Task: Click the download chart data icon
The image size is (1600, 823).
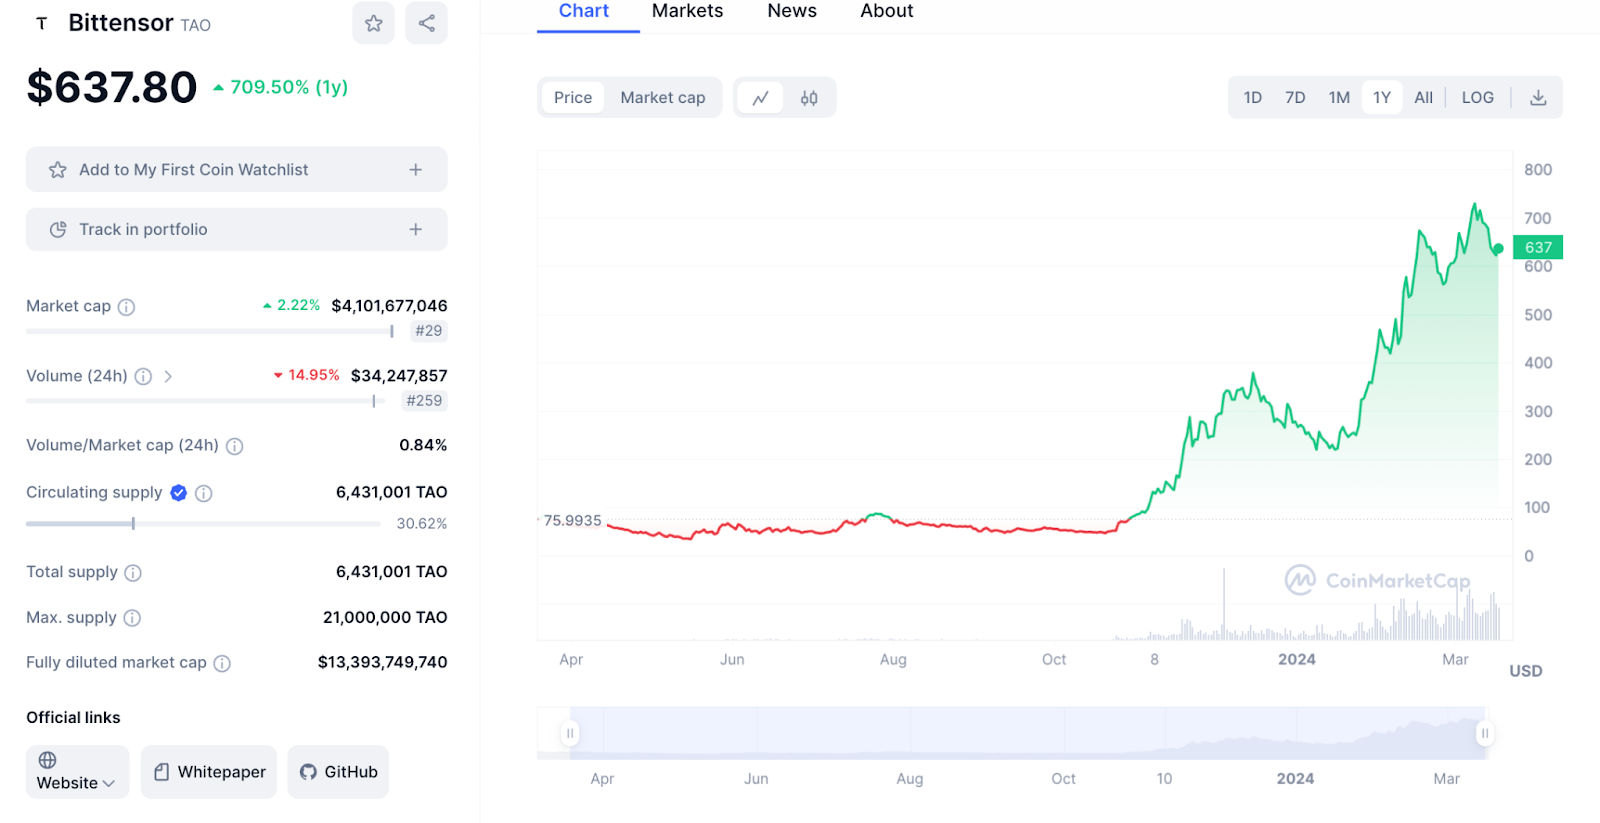Action: pyautogui.click(x=1538, y=98)
